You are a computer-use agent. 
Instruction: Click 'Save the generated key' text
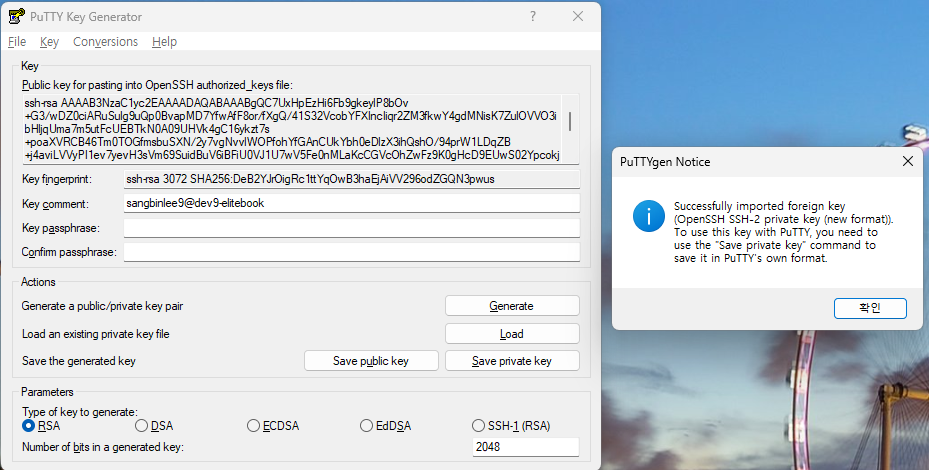coord(79,361)
